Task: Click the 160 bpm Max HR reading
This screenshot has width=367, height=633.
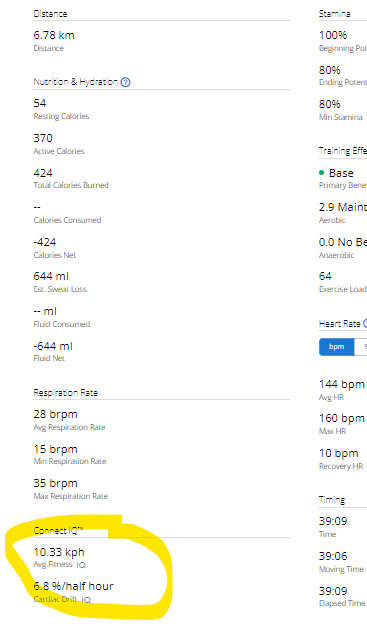Action: (342, 418)
